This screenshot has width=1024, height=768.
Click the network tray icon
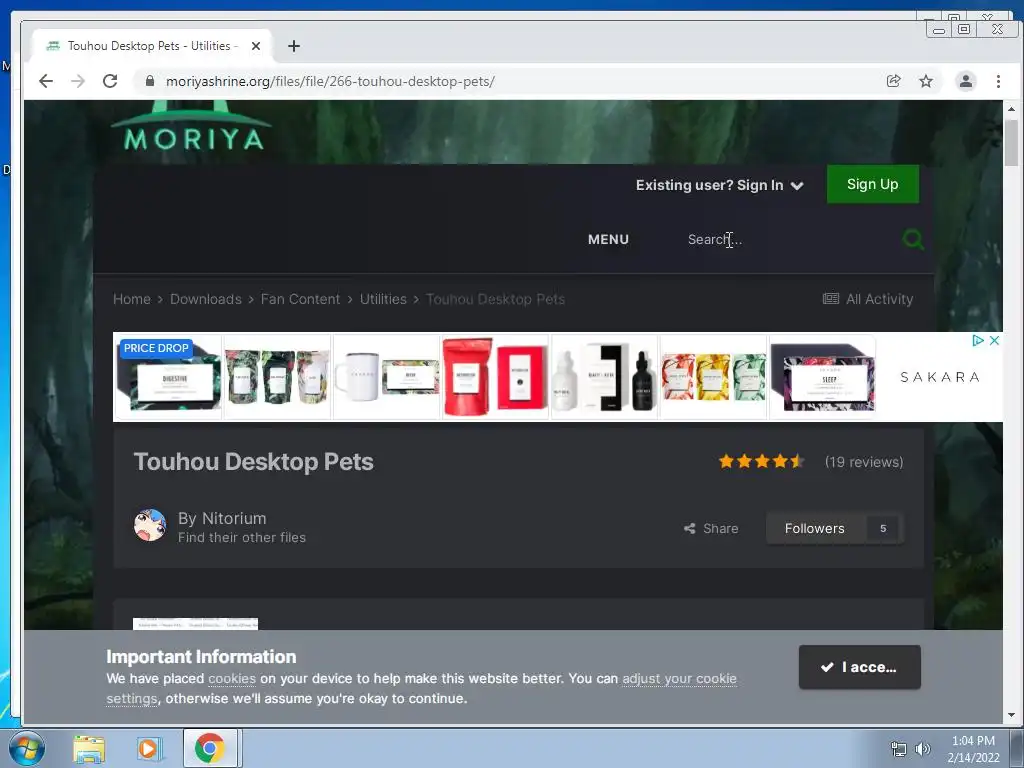899,749
